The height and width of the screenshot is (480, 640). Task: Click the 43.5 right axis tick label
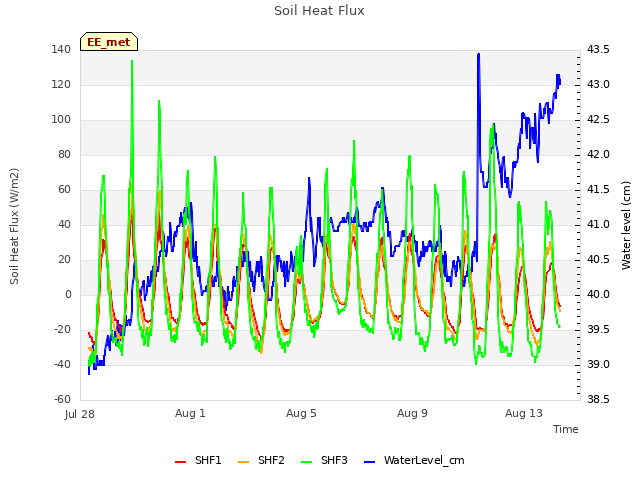(598, 50)
